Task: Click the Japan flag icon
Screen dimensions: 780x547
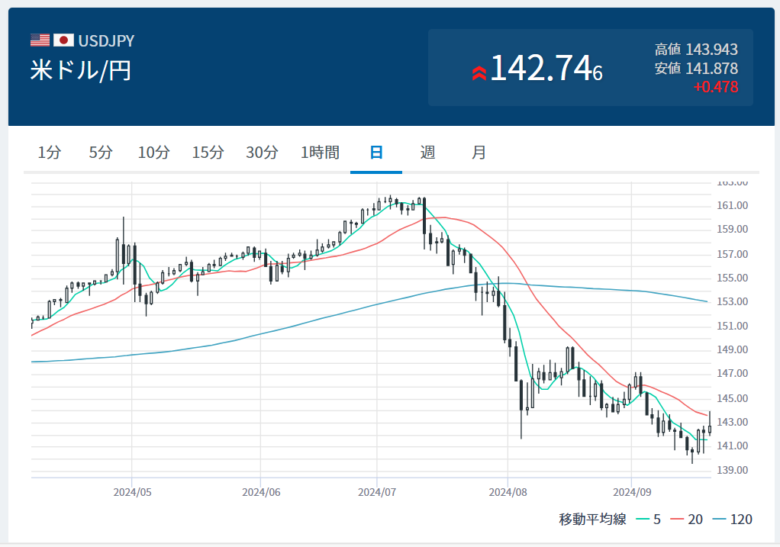Action: point(64,41)
